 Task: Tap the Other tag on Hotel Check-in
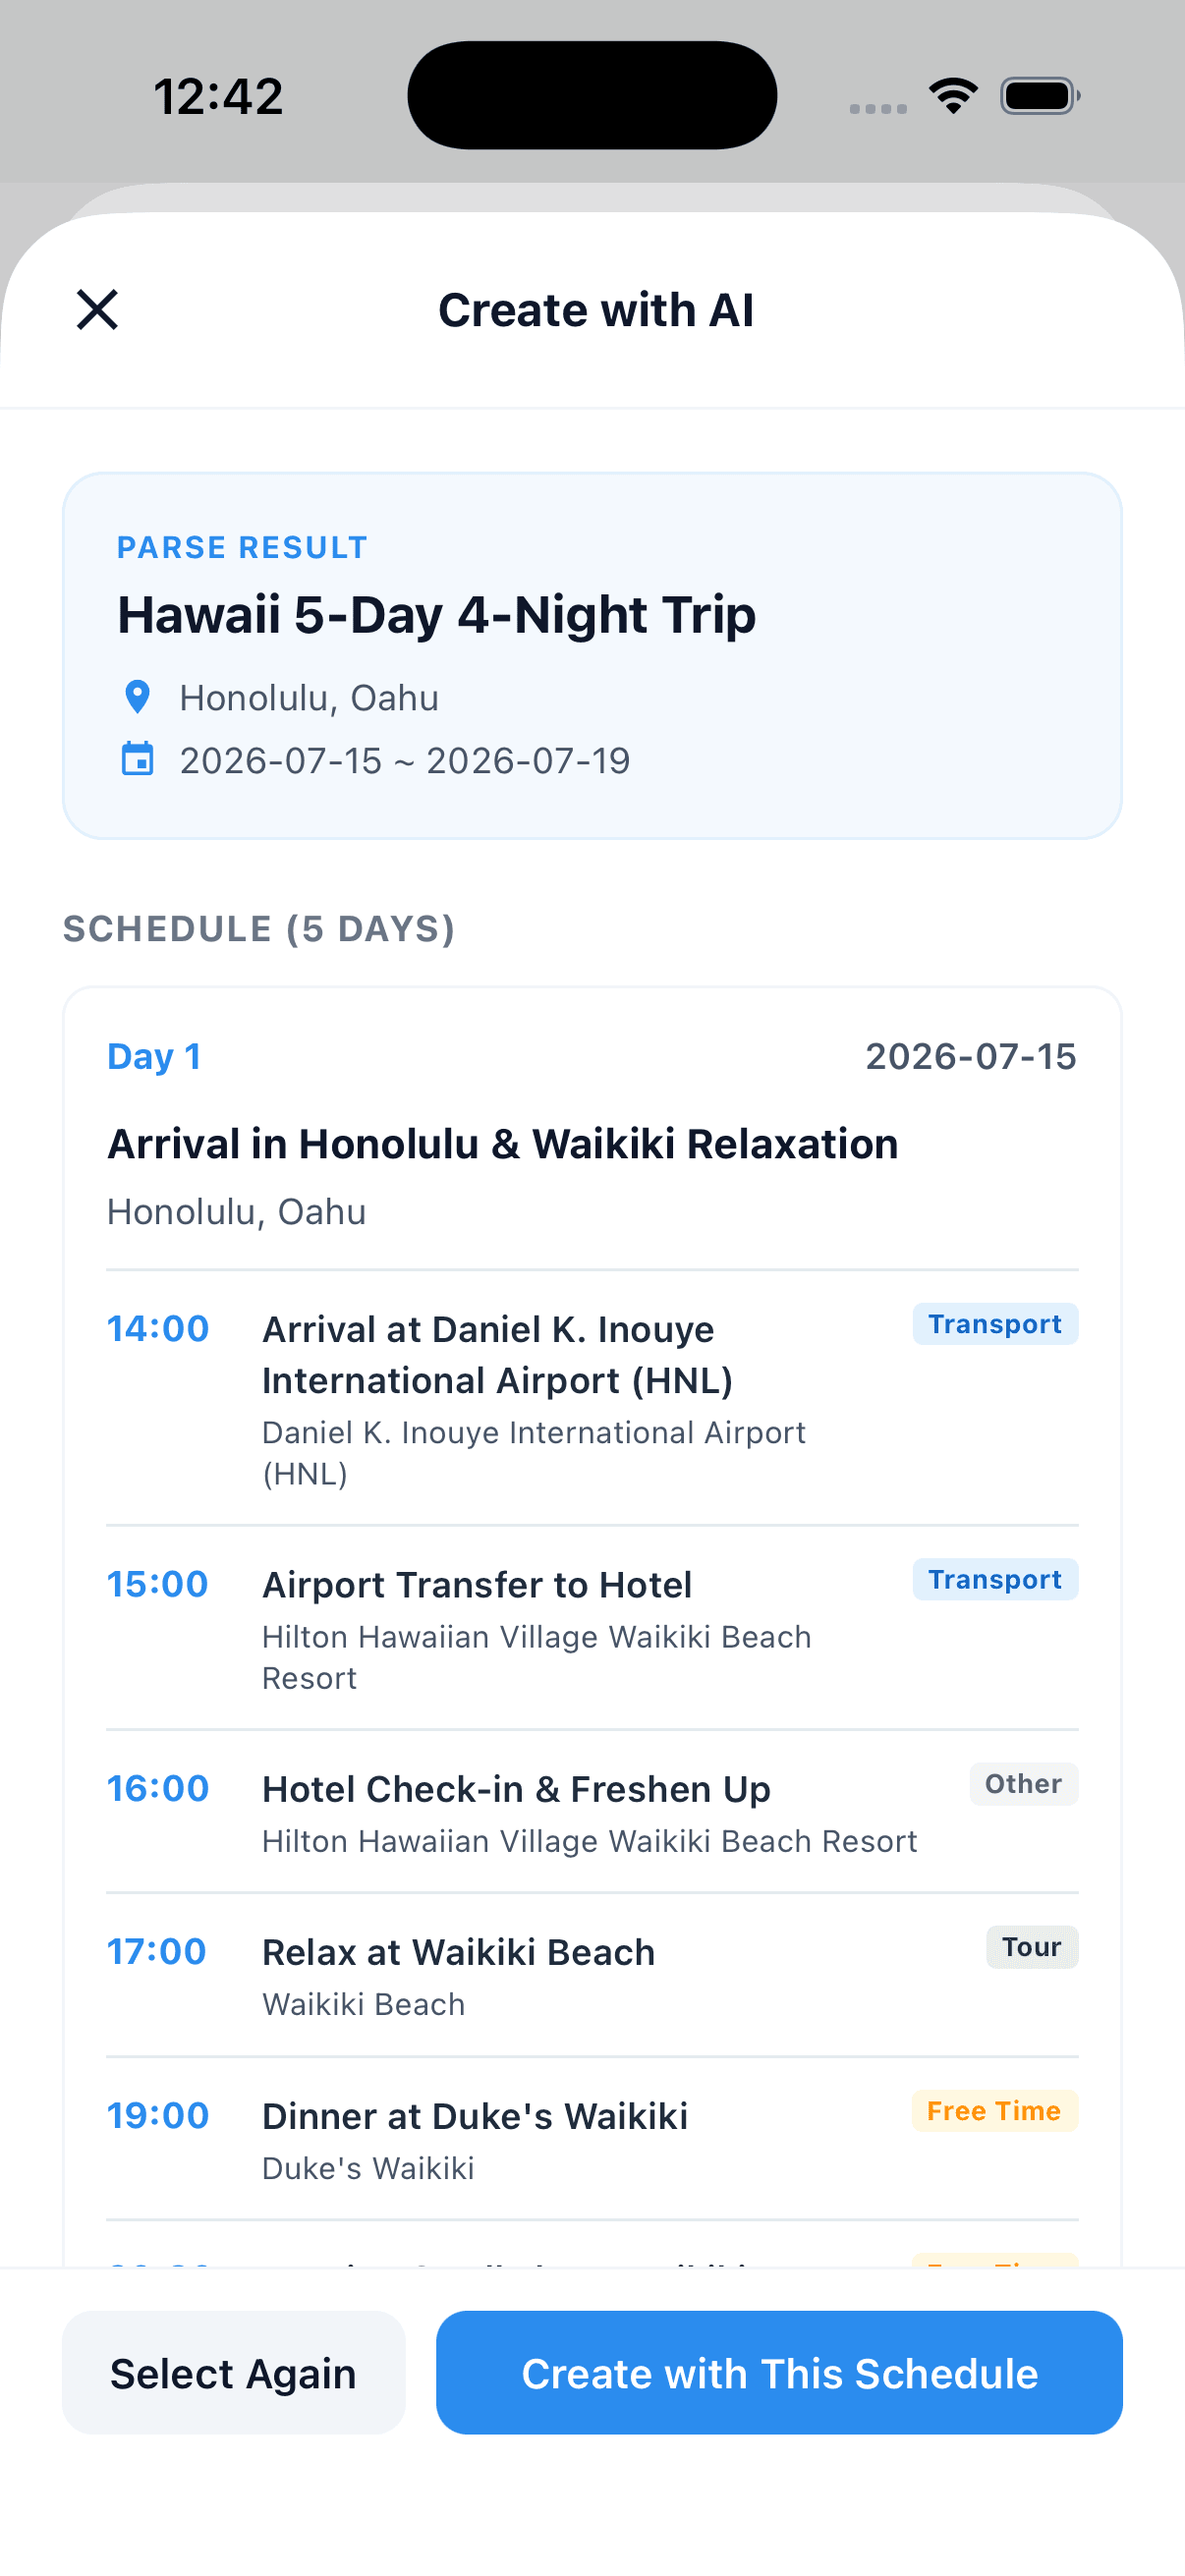(x=1023, y=1784)
